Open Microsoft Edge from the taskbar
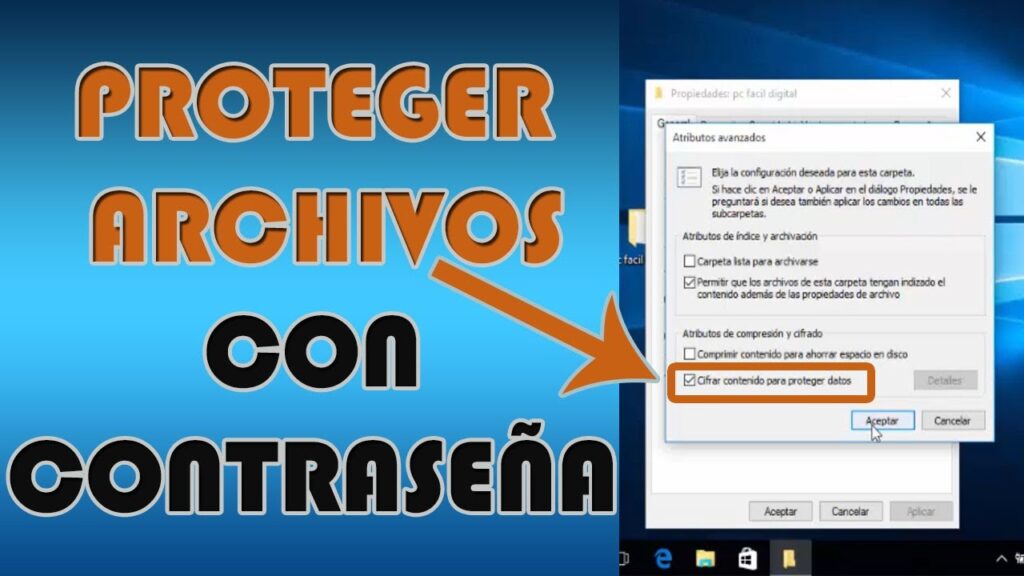This screenshot has height=576, width=1024. (x=664, y=558)
